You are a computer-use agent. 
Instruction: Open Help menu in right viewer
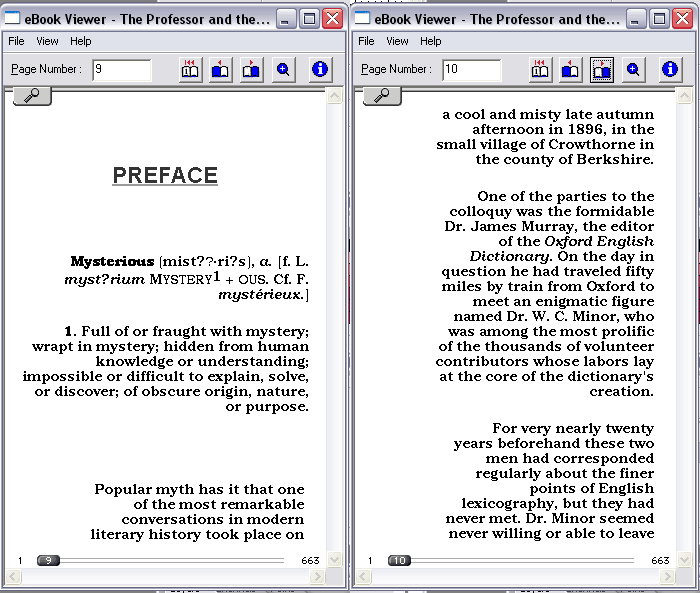click(x=431, y=41)
